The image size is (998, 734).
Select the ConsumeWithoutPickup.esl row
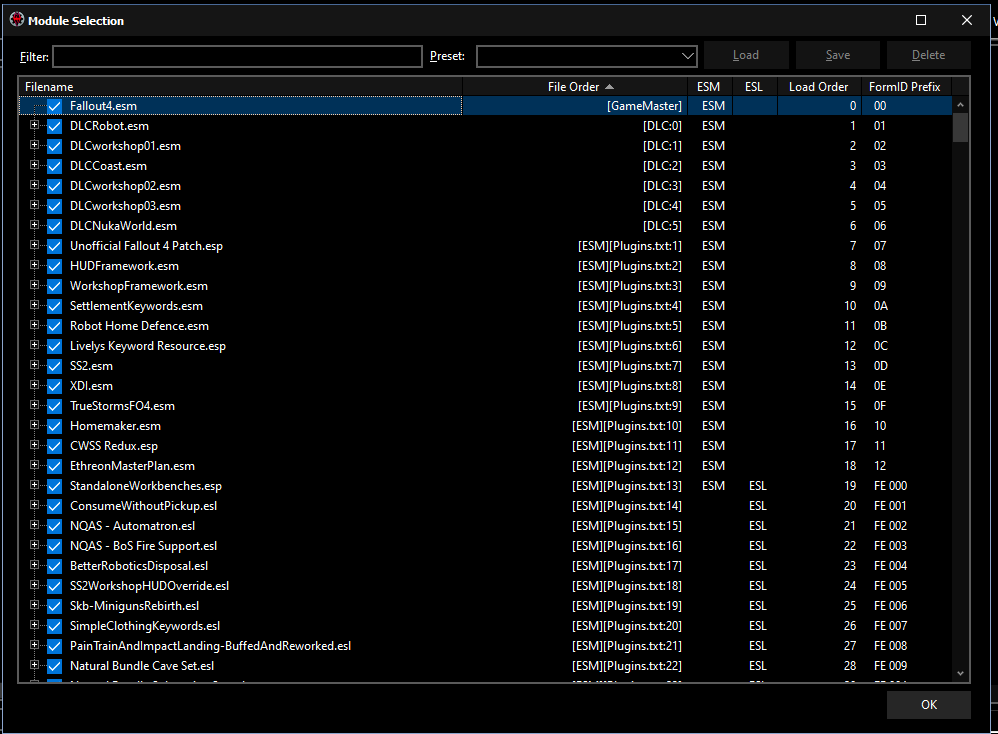[x=486, y=506]
